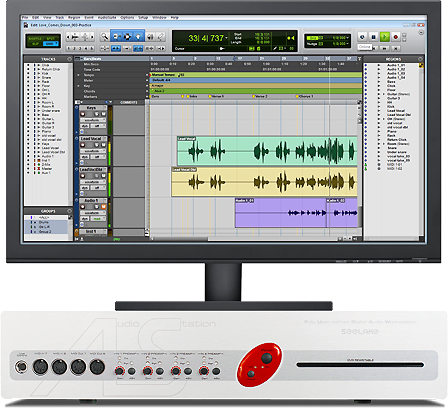
Task: Click the Stop button in transport
Action: 374,37
